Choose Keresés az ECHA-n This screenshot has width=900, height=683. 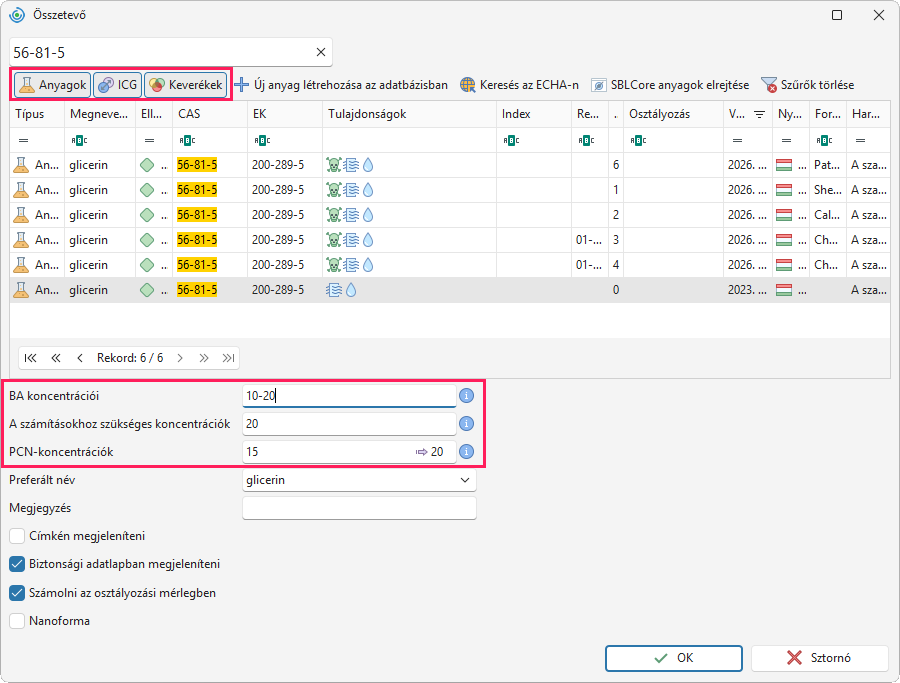coord(519,85)
